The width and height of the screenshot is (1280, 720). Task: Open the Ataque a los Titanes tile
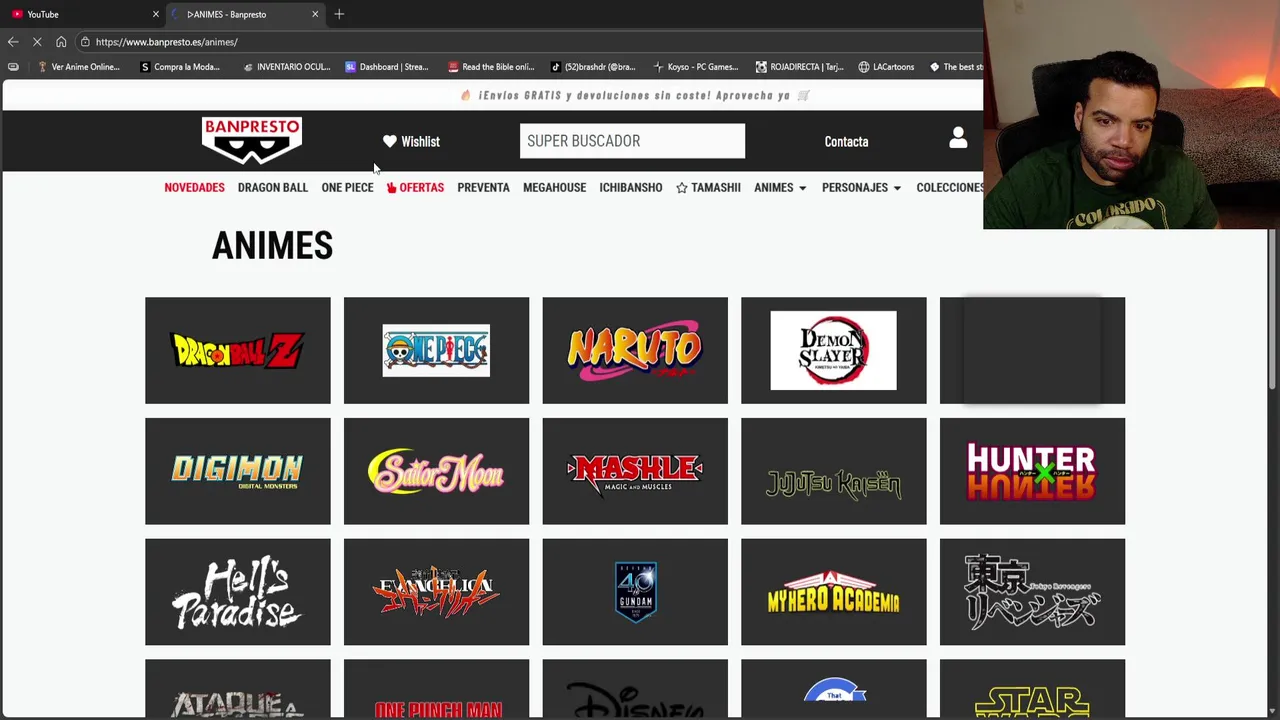(x=238, y=689)
